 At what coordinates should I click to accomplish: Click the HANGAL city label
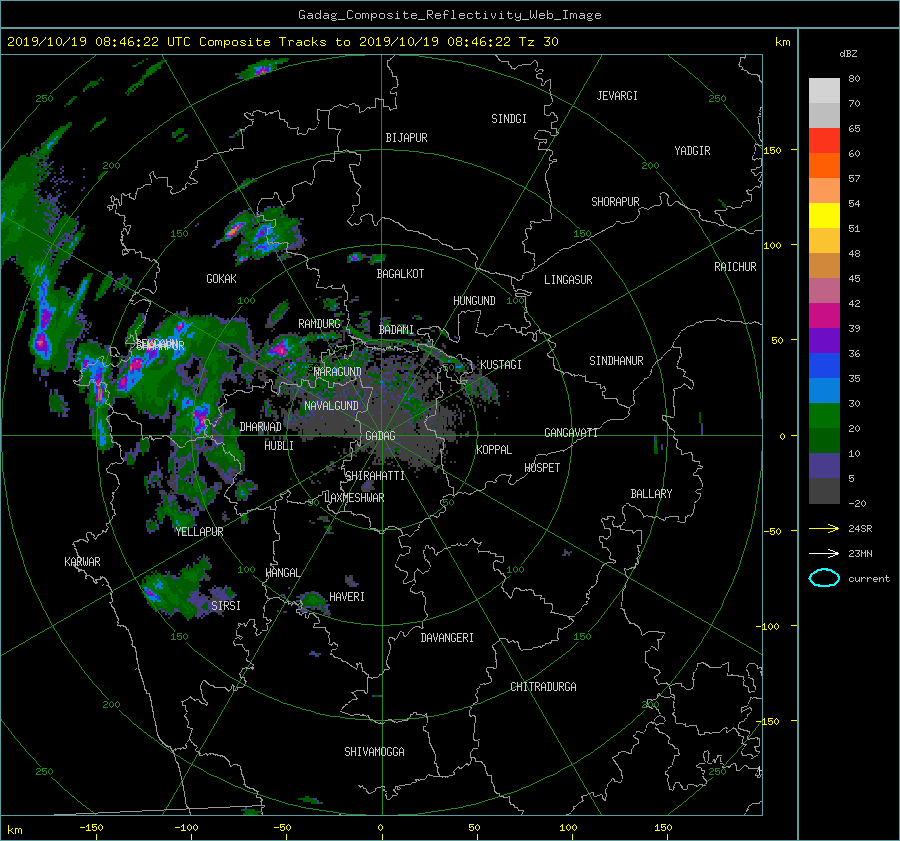(283, 573)
